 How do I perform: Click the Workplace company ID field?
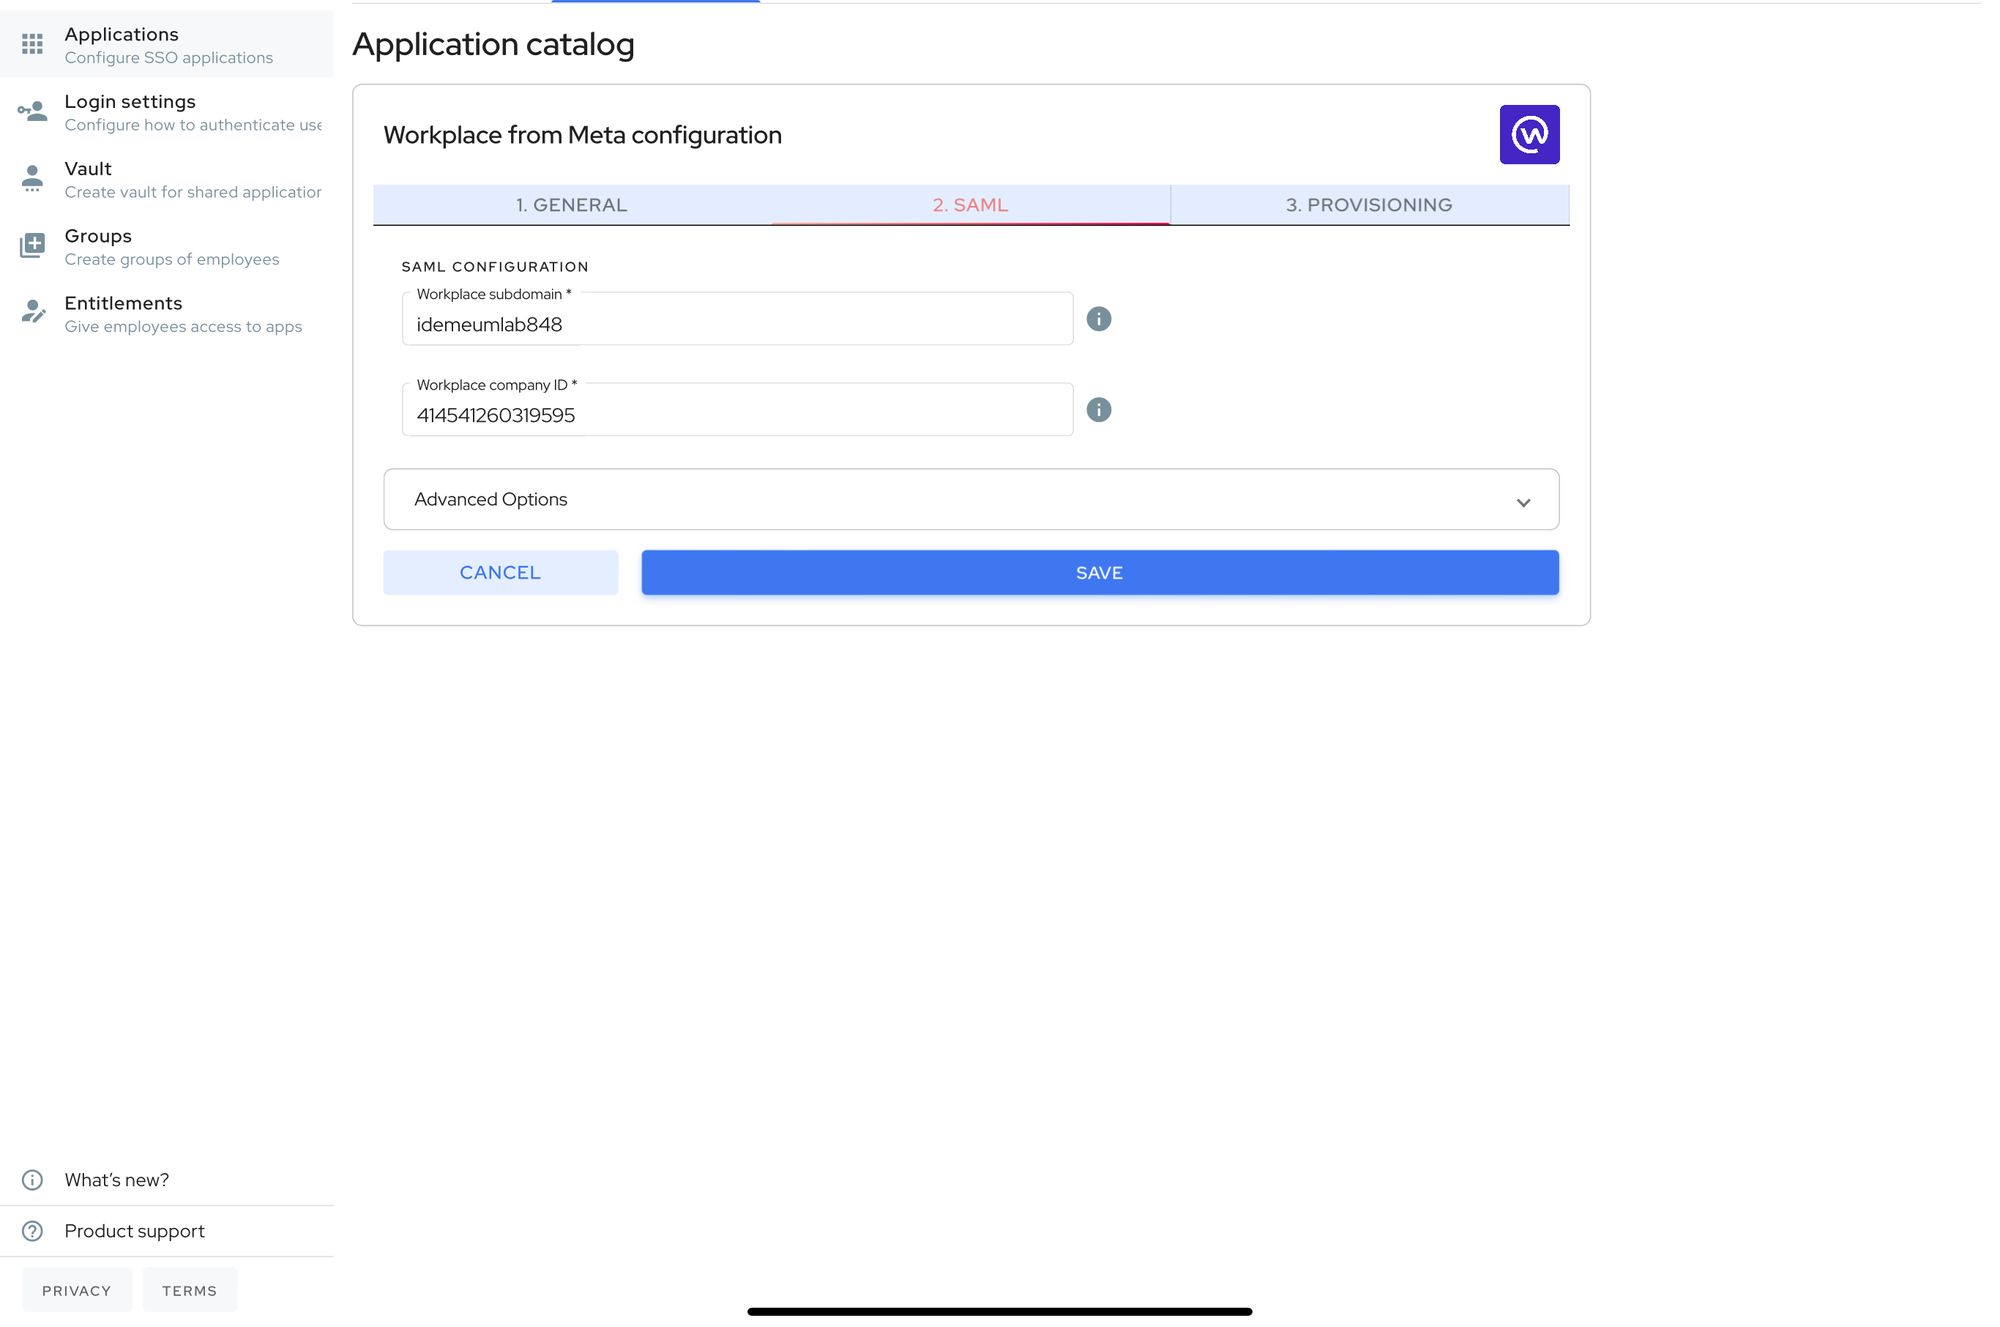(x=737, y=410)
